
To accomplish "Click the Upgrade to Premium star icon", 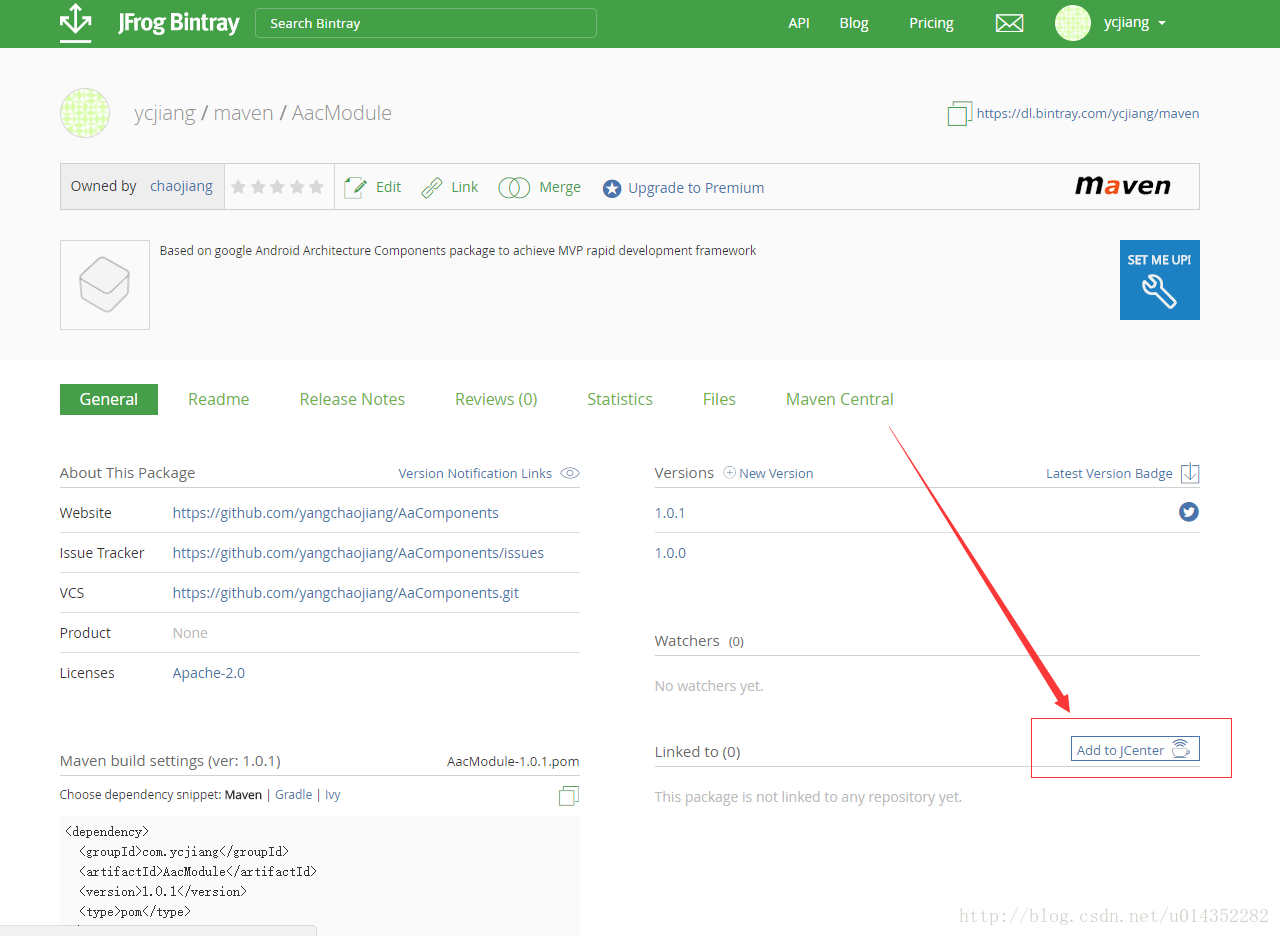I will pyautogui.click(x=612, y=188).
